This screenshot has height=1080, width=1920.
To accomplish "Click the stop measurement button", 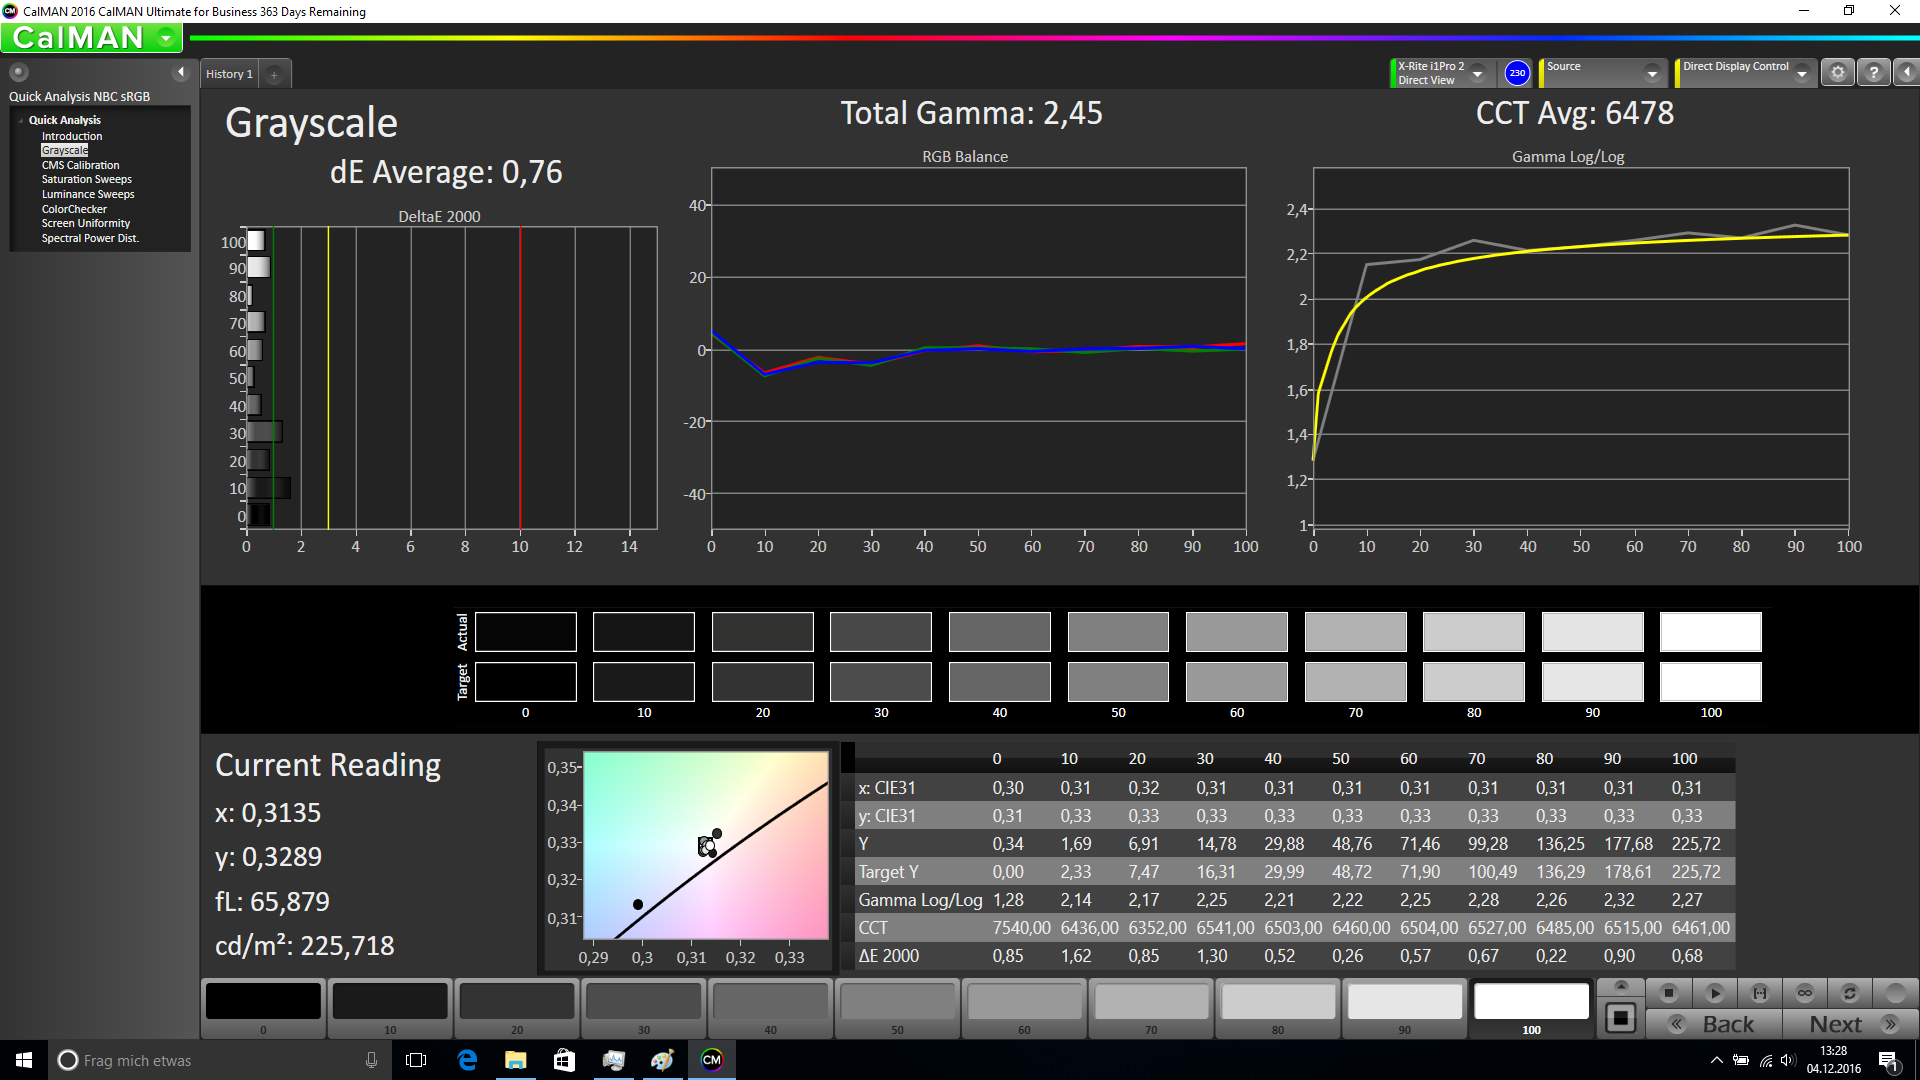I will 1668,993.
